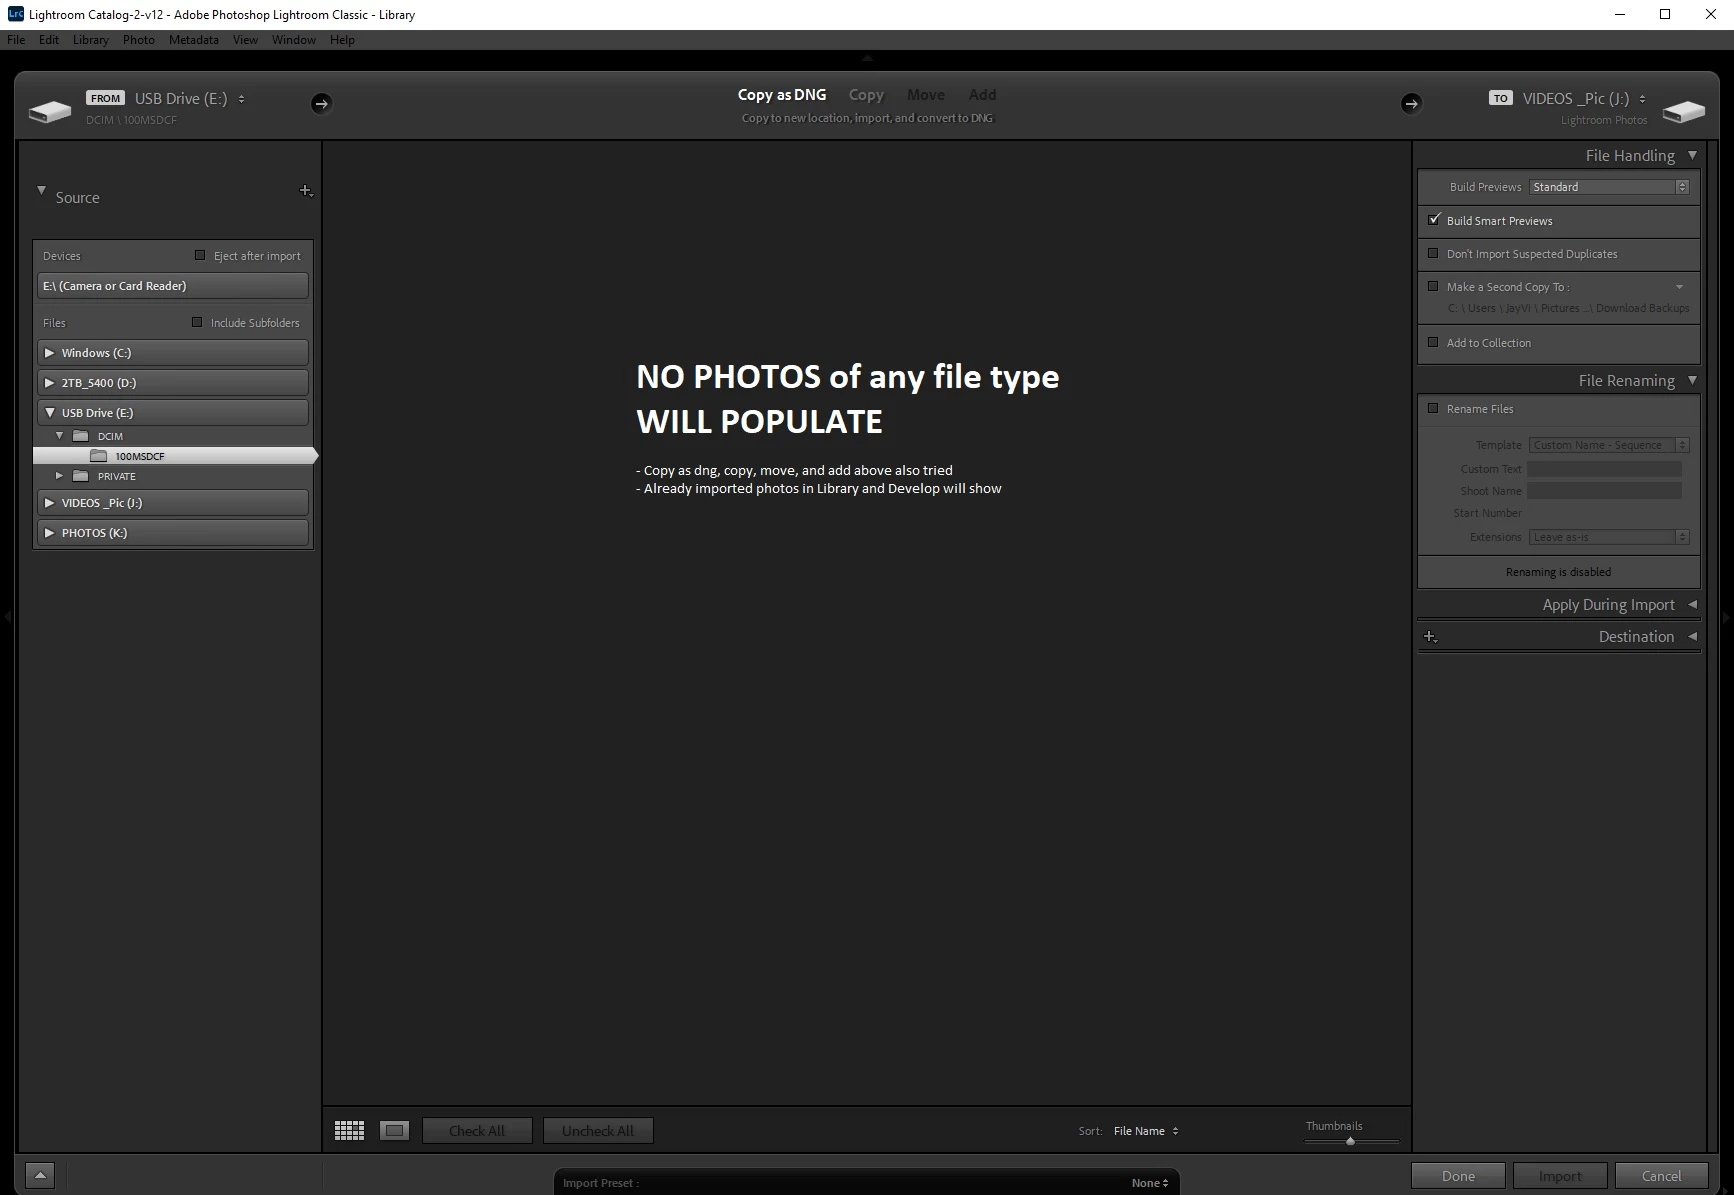
Task: Open the Photo menu
Action: click(x=139, y=40)
